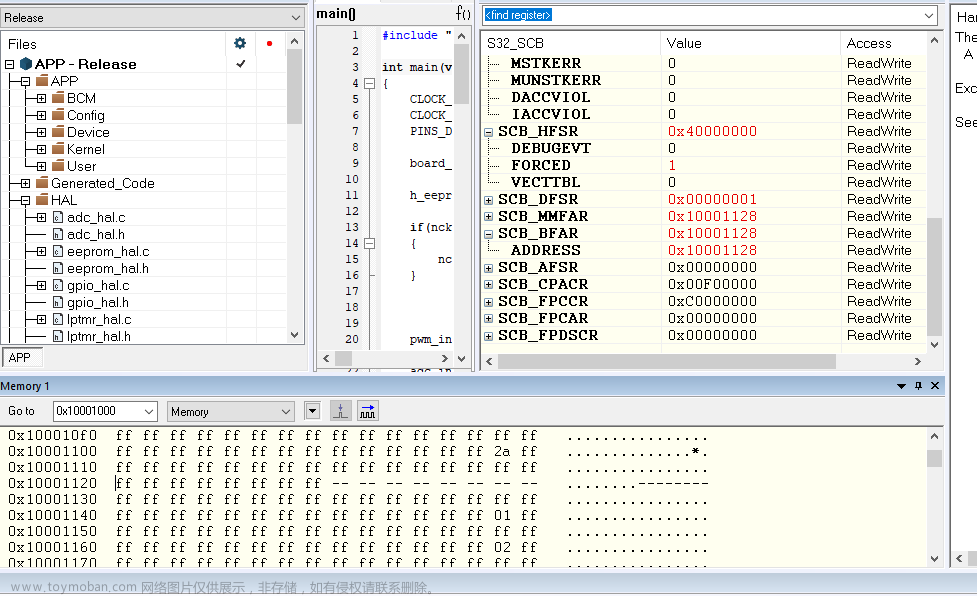Viewport: 977px width, 596px height.
Task: Click the red dot column icon
Action: tap(269, 43)
